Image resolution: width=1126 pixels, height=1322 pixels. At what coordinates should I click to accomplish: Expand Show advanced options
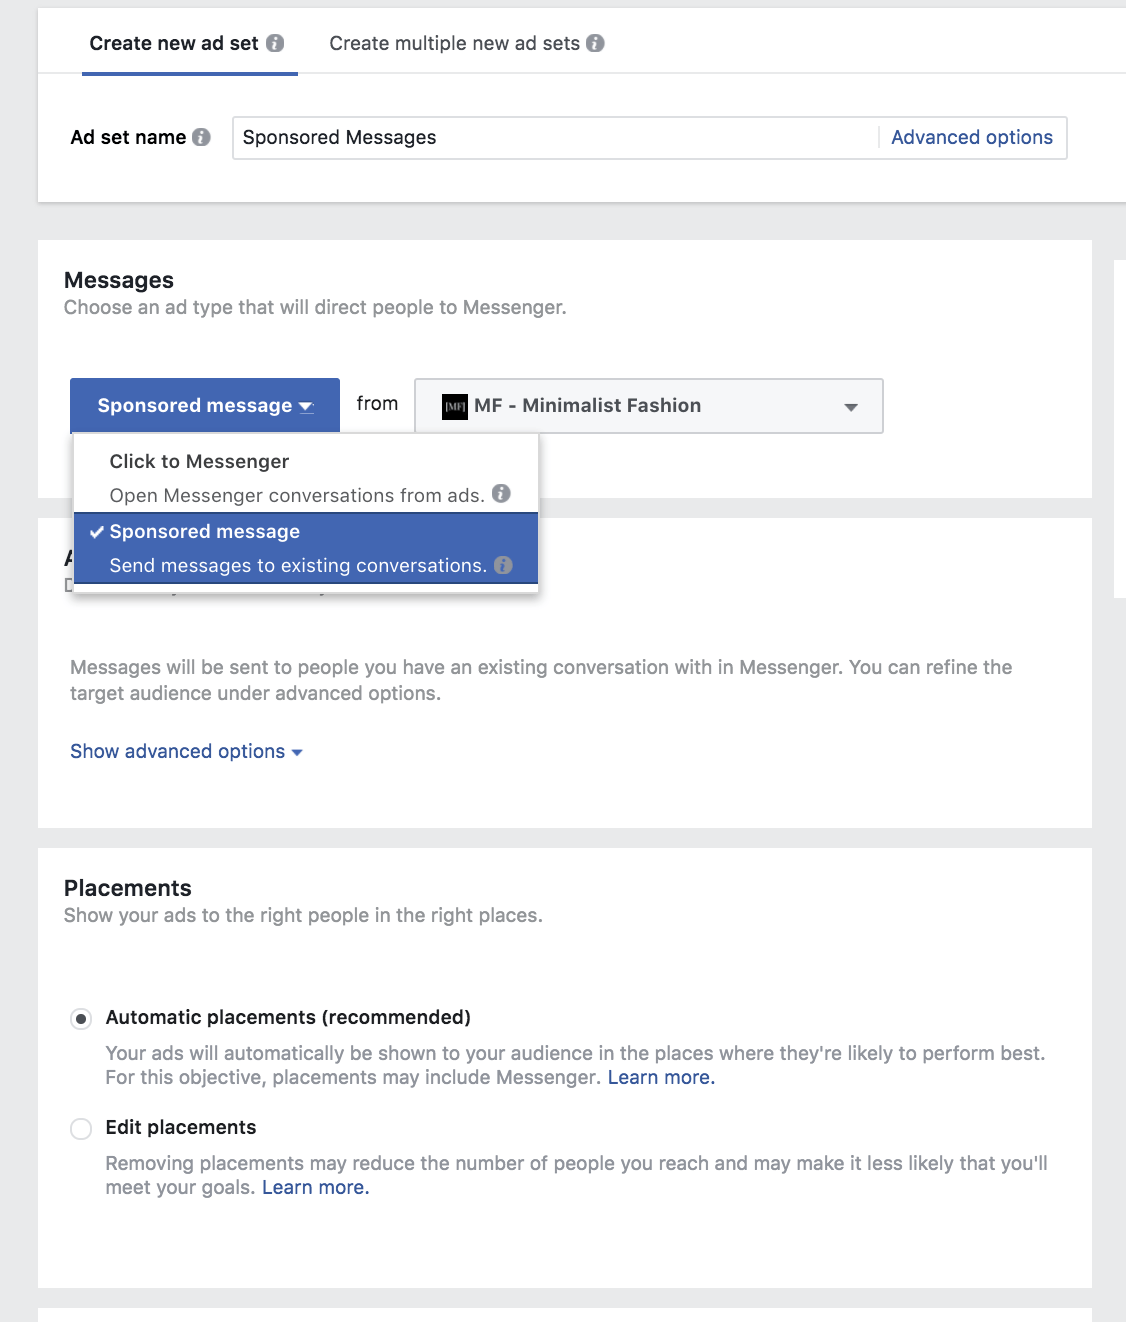point(186,751)
